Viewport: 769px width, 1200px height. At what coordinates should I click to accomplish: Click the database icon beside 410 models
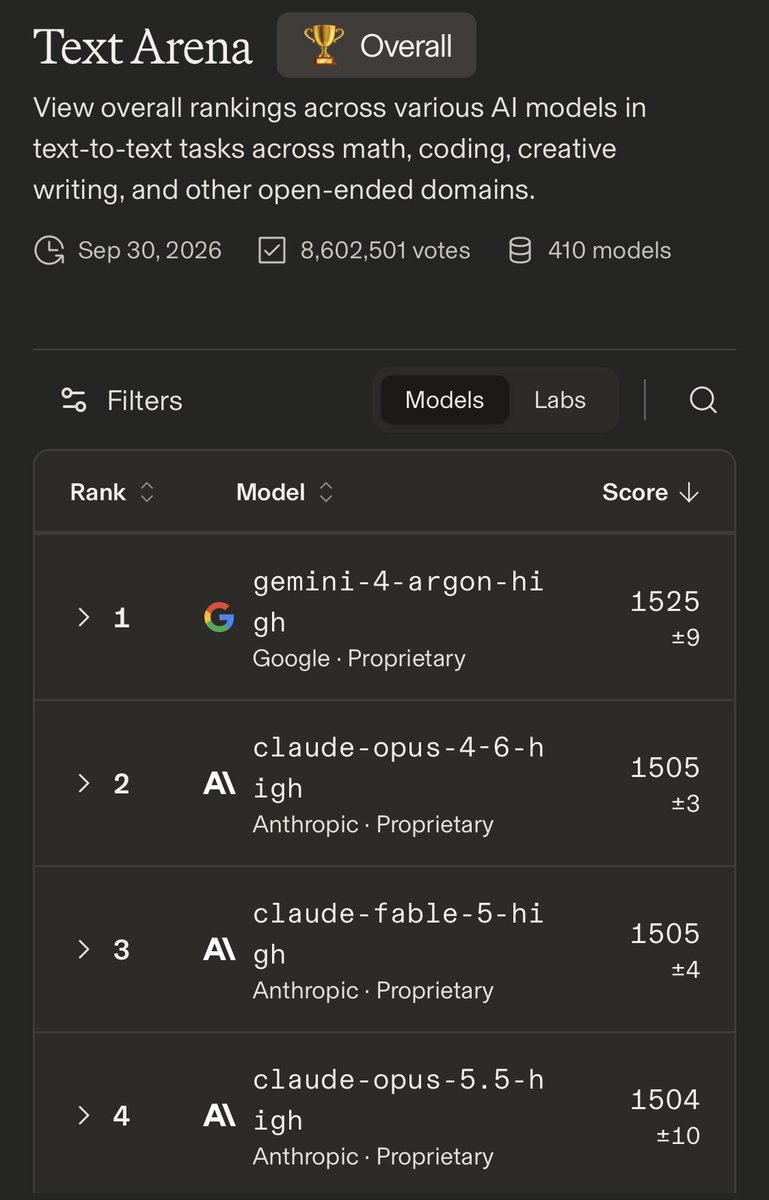click(x=520, y=250)
